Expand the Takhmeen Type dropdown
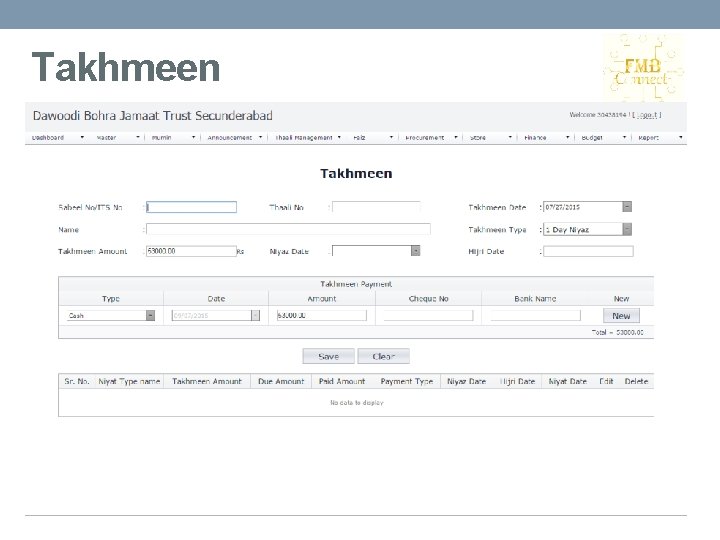 click(x=627, y=229)
